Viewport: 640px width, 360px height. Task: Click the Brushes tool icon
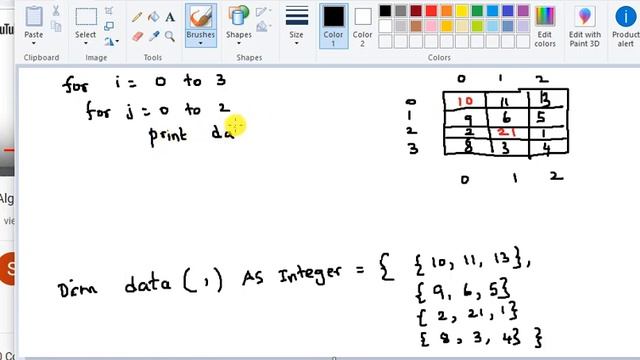(x=200, y=17)
